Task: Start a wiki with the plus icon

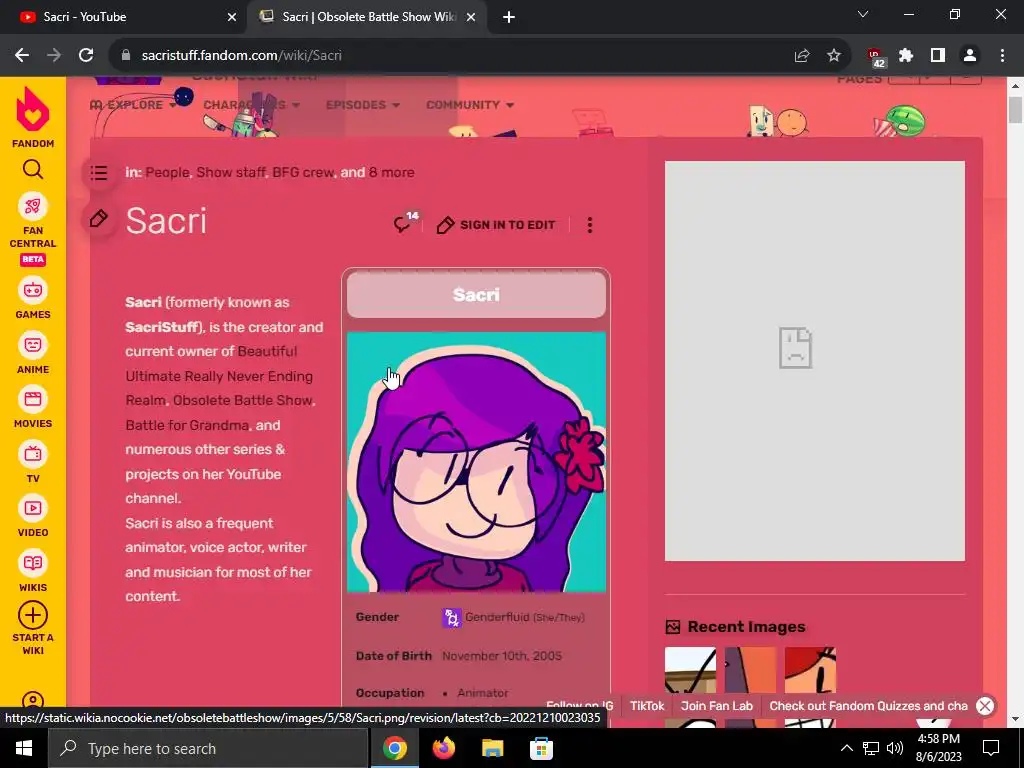Action: coord(33,615)
